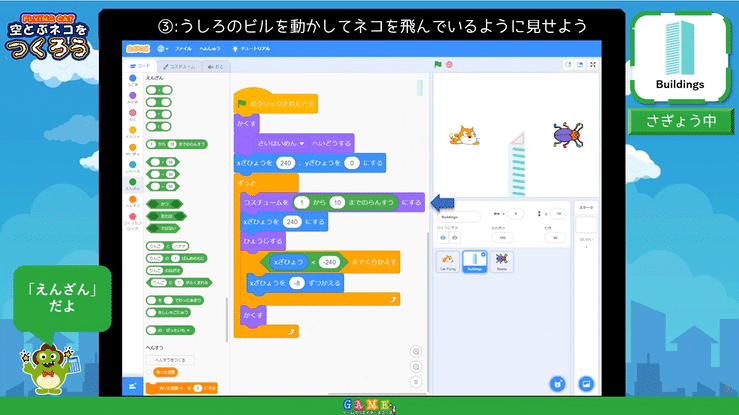The height and width of the screenshot is (415, 739).
Task: Select the blue うごき block category
Action: click(133, 80)
